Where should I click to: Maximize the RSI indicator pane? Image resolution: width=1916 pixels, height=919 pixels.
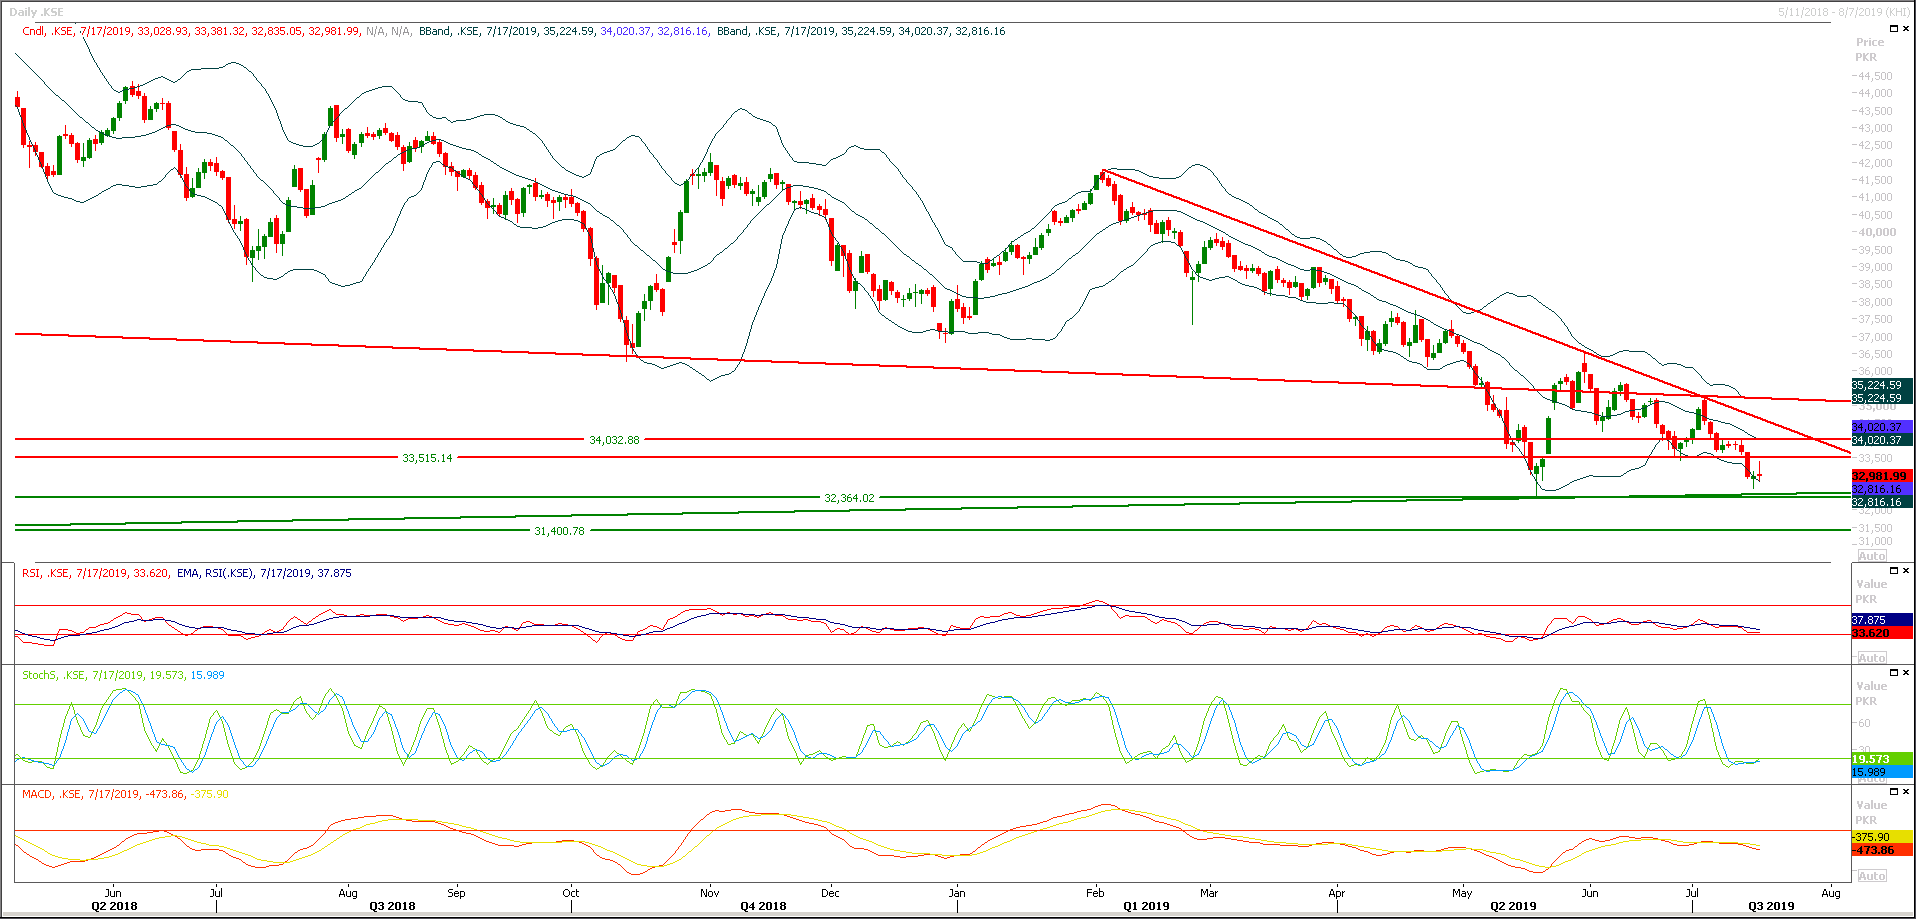point(1894,571)
